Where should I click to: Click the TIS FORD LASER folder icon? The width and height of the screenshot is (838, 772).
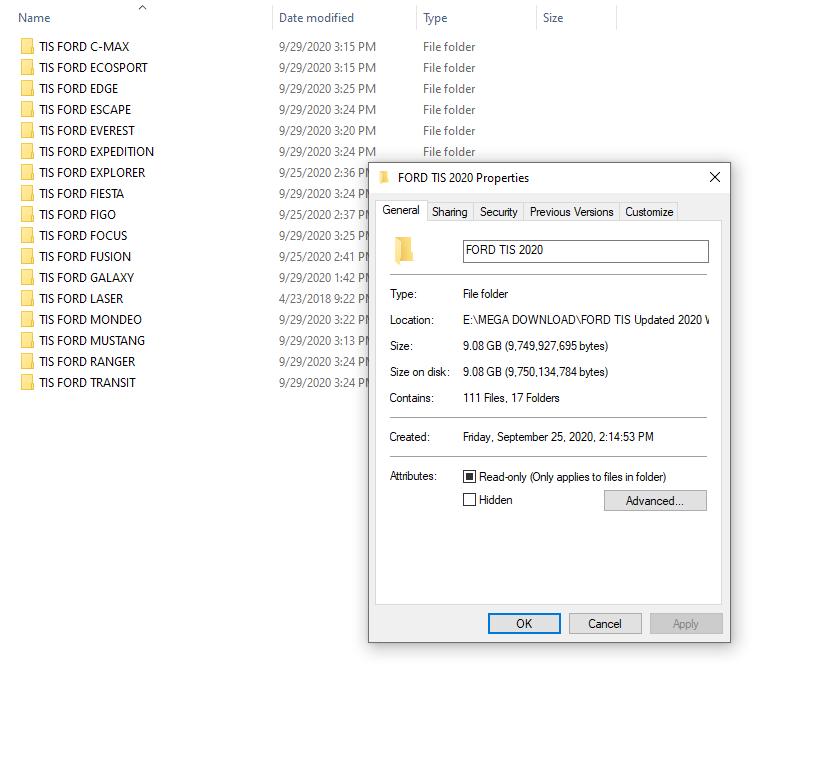pos(27,299)
